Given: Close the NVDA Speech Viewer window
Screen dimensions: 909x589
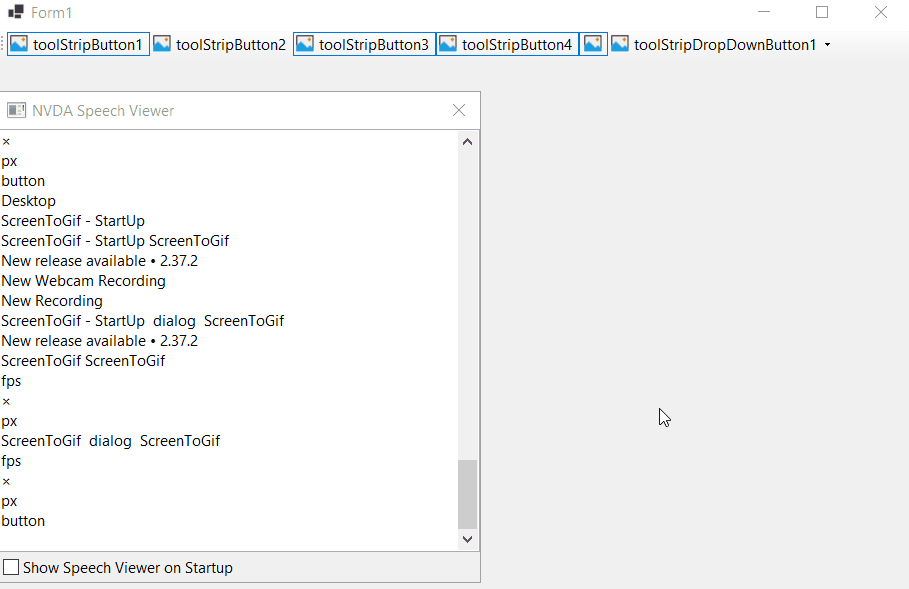Looking at the screenshot, I should (459, 110).
